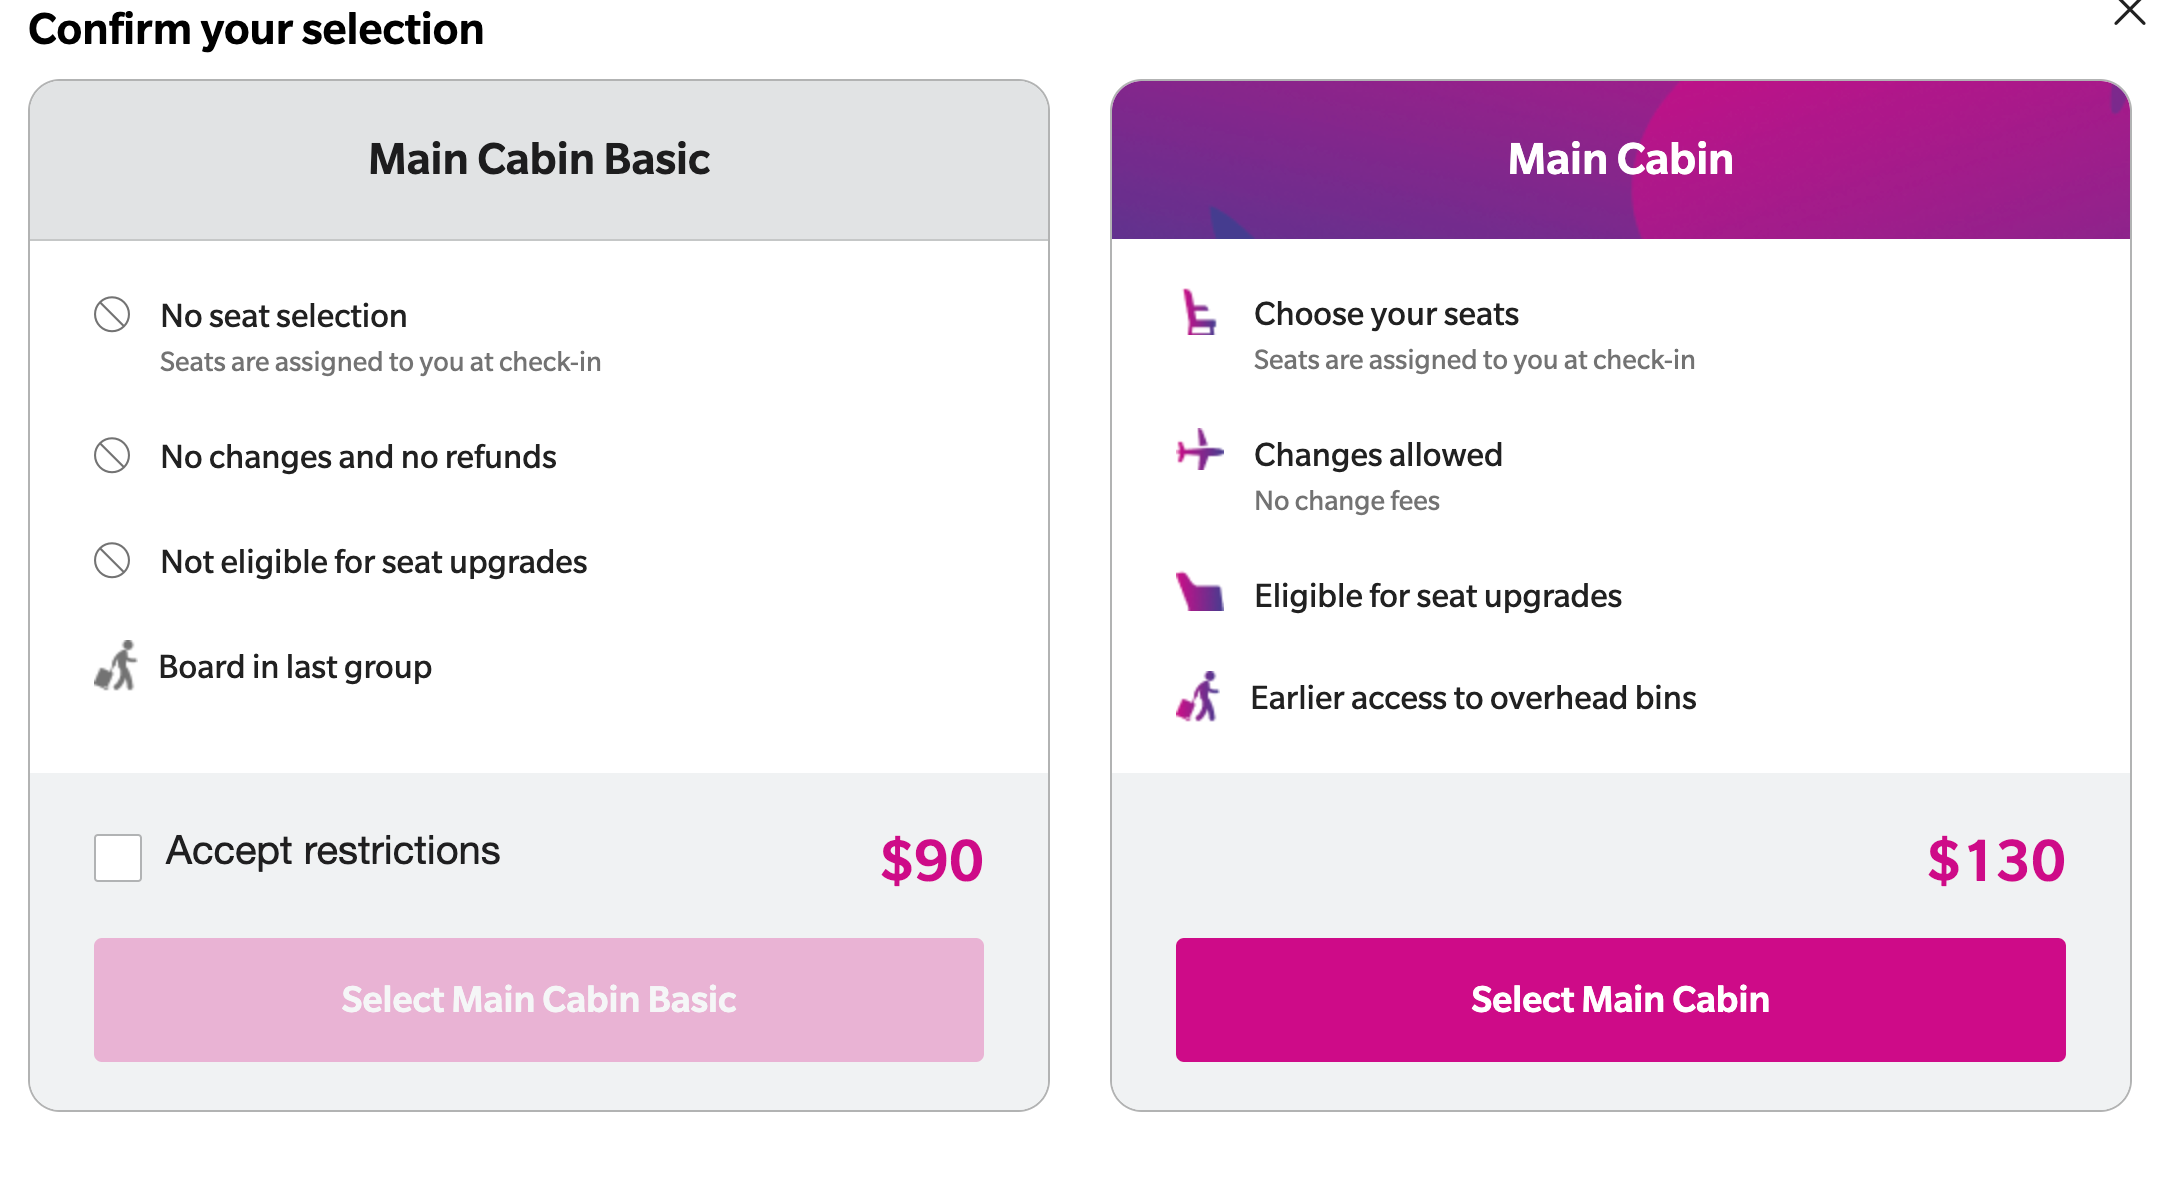2162x1182 pixels.
Task: Close the Confirm your selection dialog
Action: pyautogui.click(x=2129, y=13)
